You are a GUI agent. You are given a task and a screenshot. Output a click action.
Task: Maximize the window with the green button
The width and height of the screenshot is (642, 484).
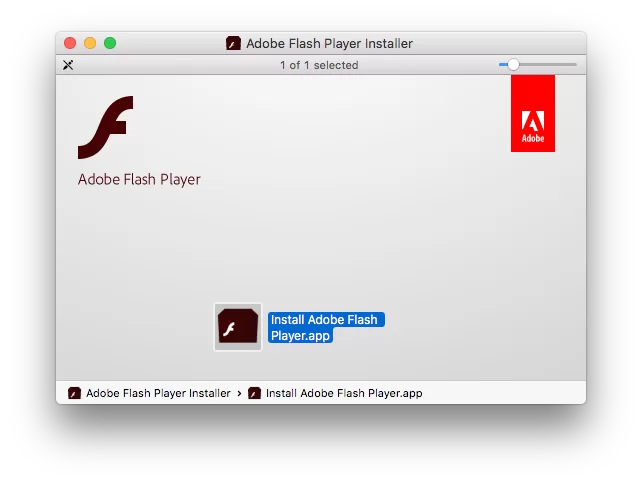tap(110, 43)
